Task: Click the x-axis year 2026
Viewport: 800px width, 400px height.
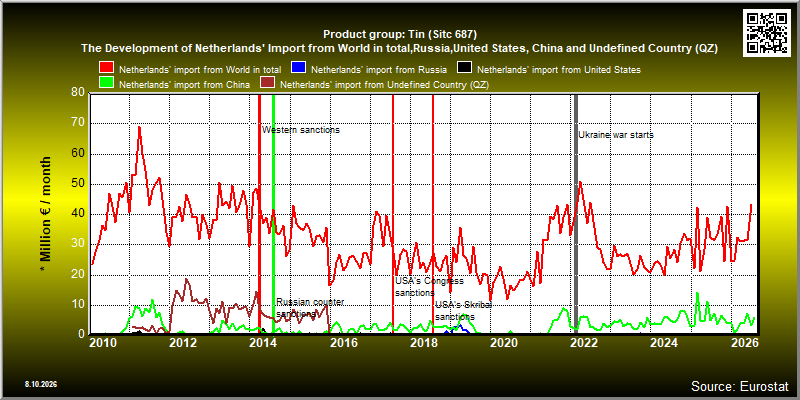Action: tap(744, 342)
